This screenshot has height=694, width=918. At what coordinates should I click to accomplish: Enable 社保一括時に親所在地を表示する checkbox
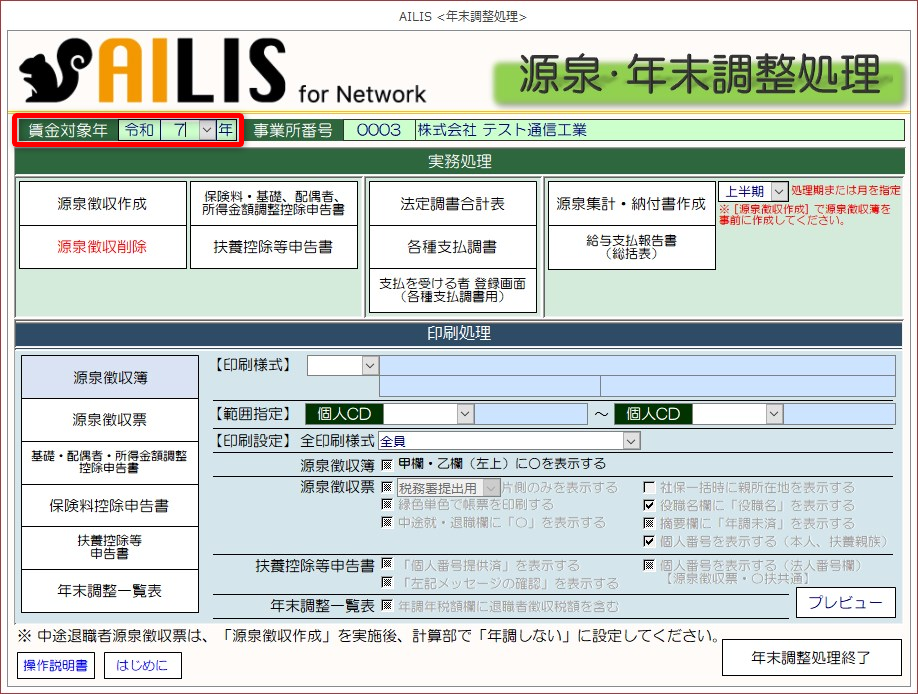coord(648,488)
